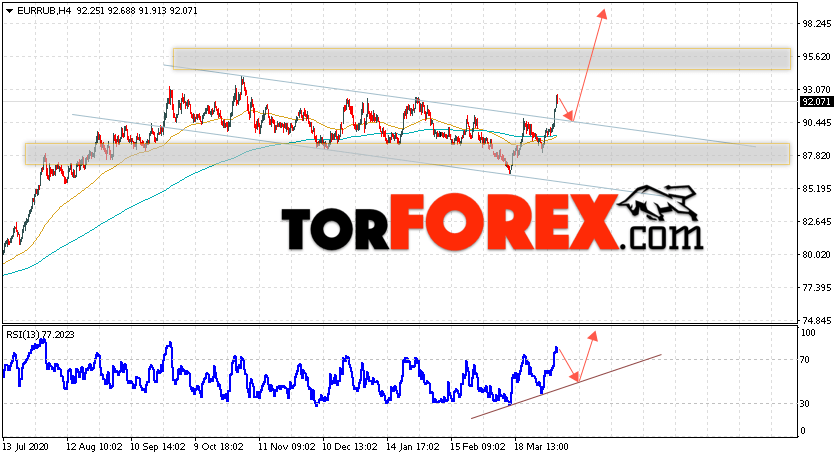Click the 74.845 price axis label

pos(817,321)
